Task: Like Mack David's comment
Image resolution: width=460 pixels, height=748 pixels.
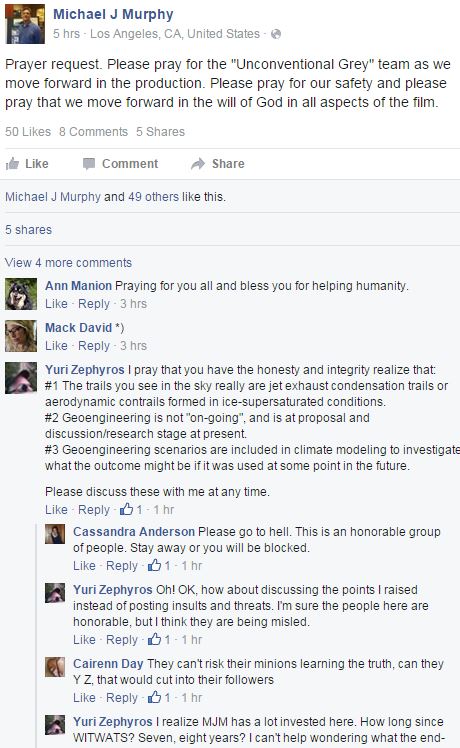Action: point(56,346)
